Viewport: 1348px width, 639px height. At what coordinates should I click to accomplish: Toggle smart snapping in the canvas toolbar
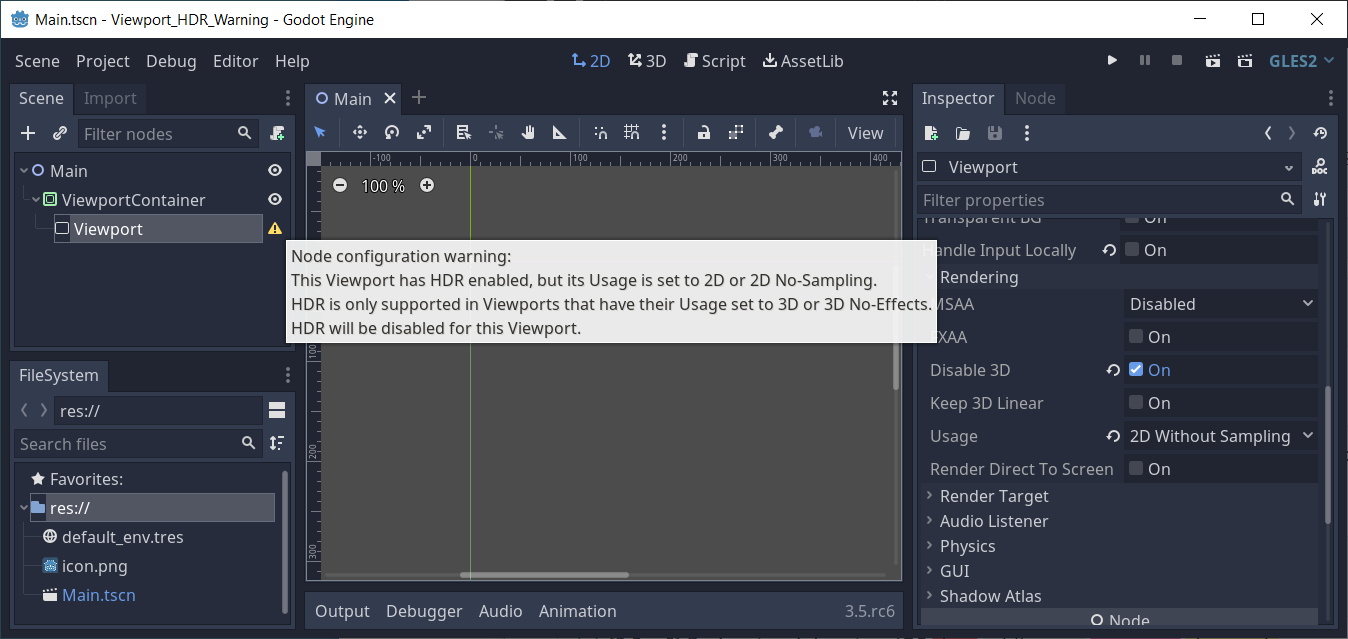[600, 132]
